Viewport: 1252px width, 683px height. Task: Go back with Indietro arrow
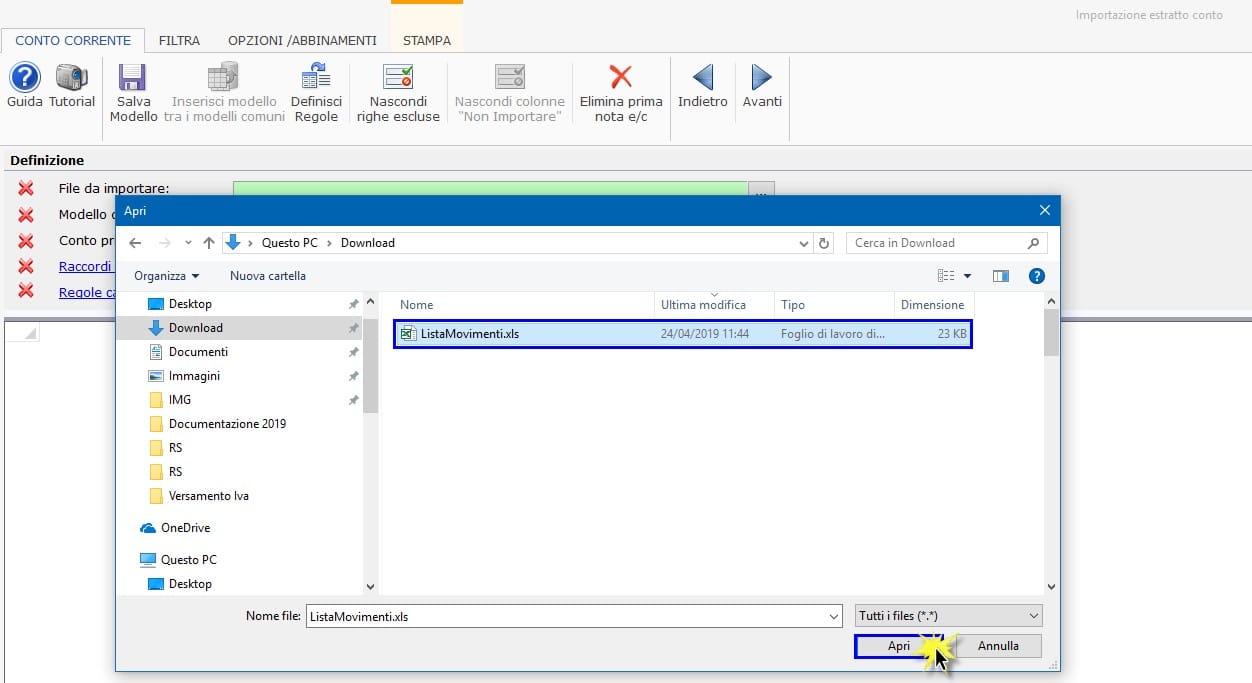point(703,78)
